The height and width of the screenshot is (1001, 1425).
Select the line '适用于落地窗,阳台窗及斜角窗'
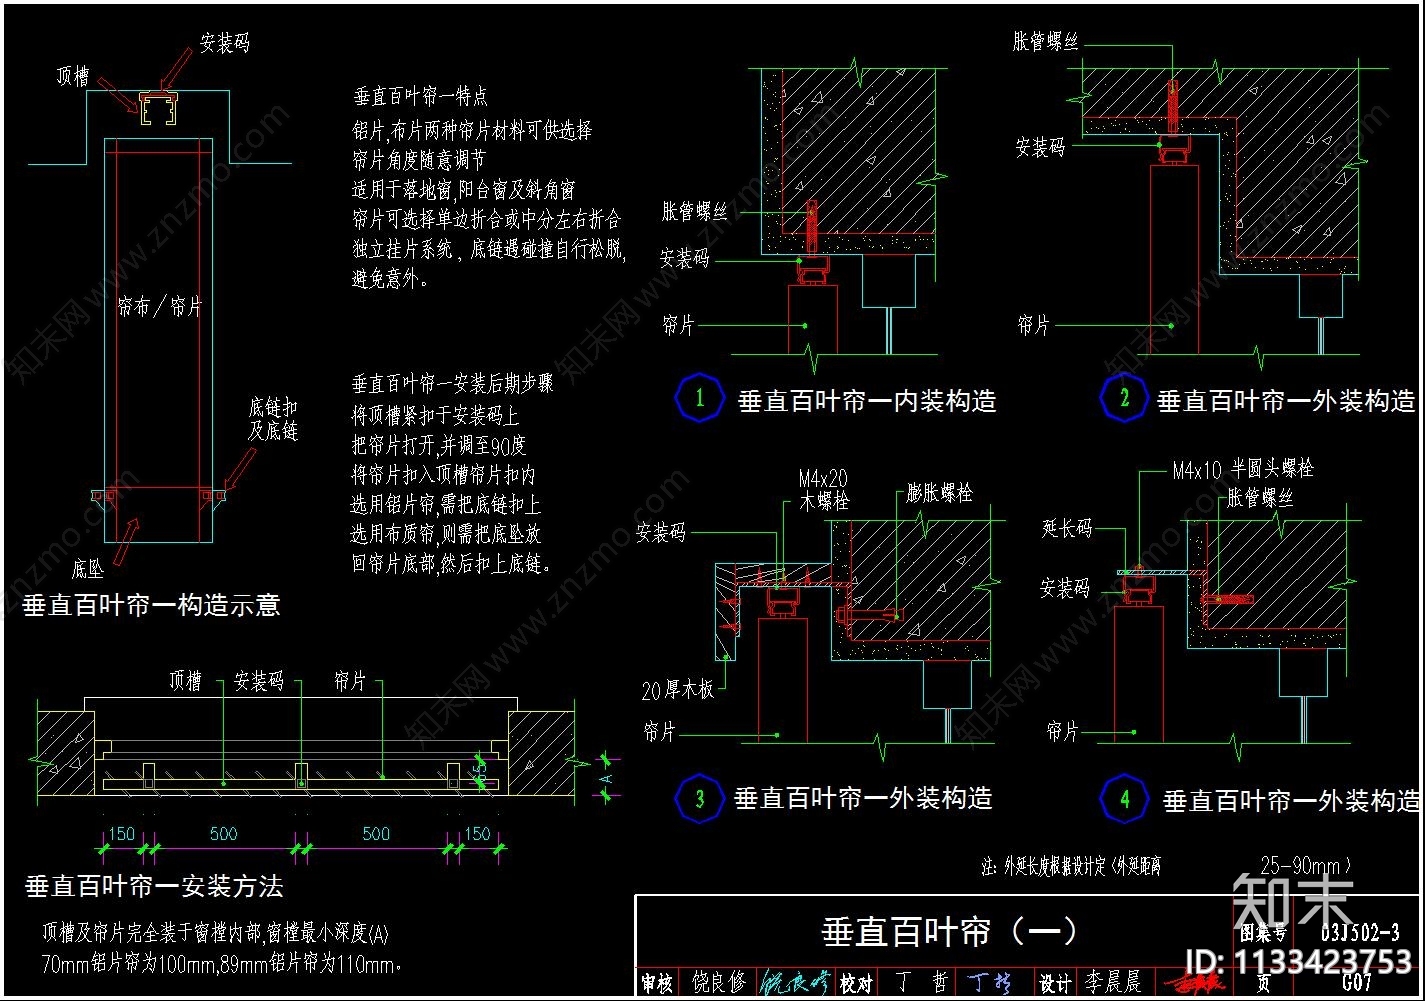click(x=463, y=189)
